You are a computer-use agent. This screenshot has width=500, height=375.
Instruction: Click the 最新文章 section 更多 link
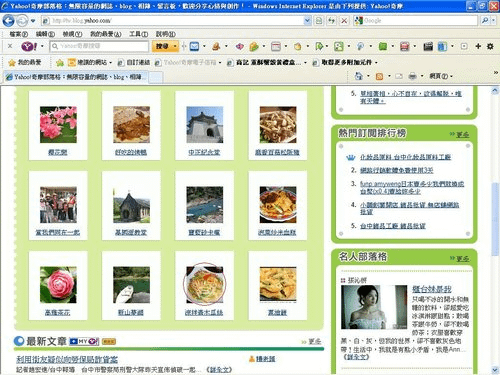314,341
